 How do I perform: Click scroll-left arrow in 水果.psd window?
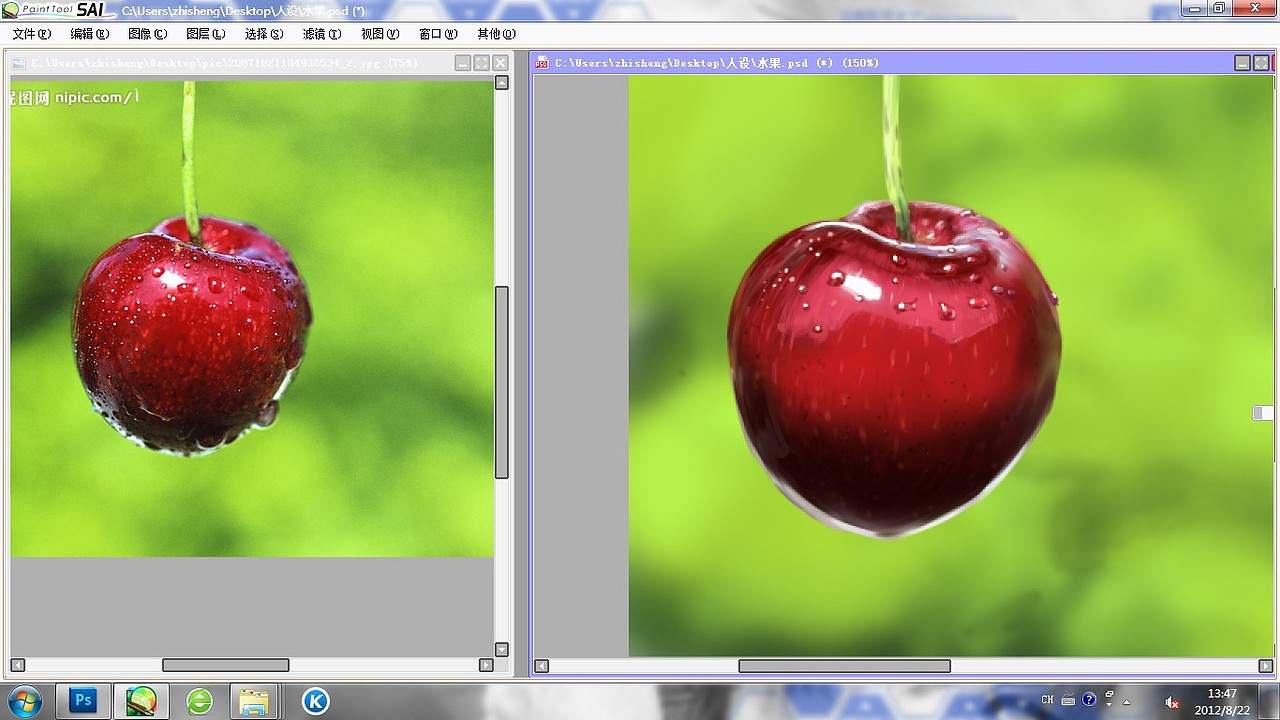pyautogui.click(x=541, y=666)
